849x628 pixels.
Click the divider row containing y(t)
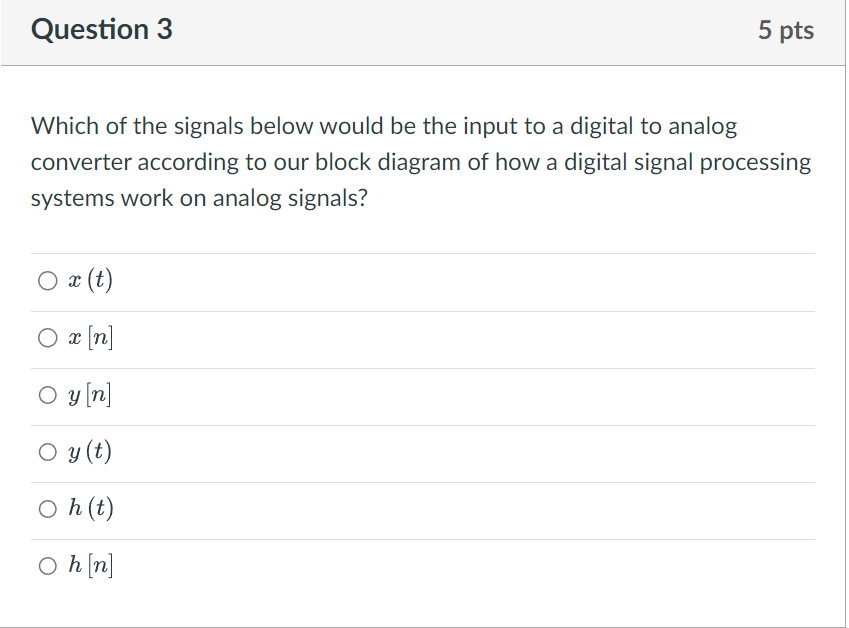click(424, 451)
